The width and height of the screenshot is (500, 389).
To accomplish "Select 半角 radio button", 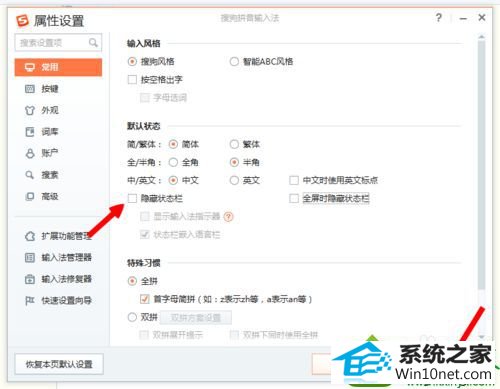I will (x=234, y=162).
